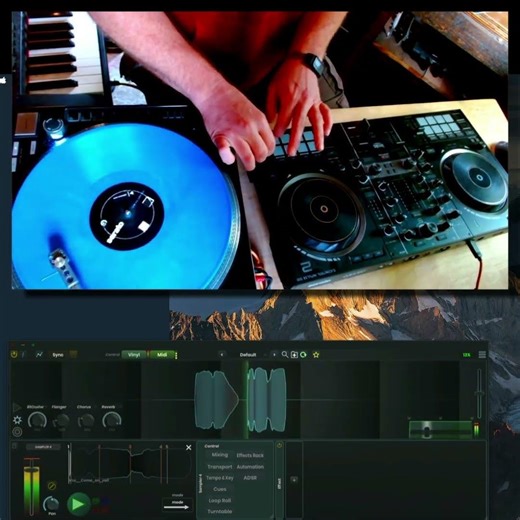Click the curve graph icon beside Sync

pos(39,355)
